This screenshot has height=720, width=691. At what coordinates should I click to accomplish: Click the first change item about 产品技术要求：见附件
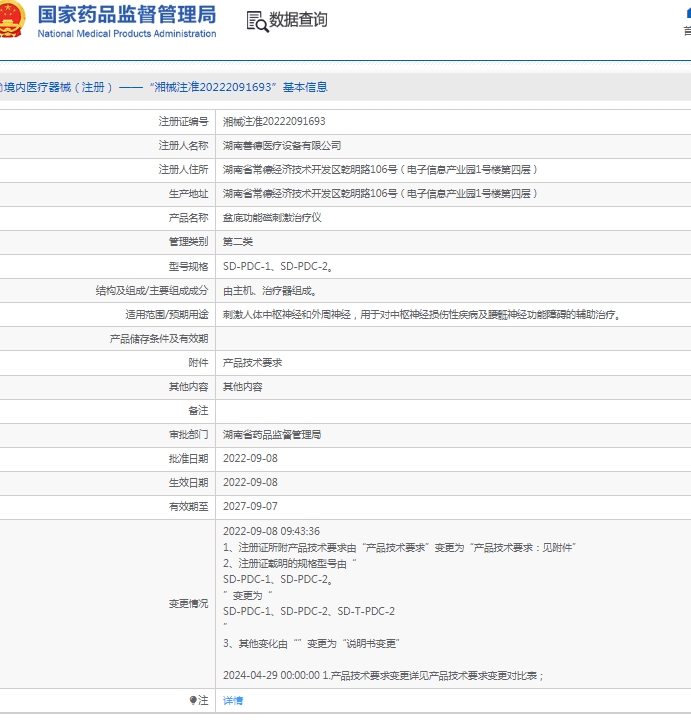pyautogui.click(x=399, y=547)
